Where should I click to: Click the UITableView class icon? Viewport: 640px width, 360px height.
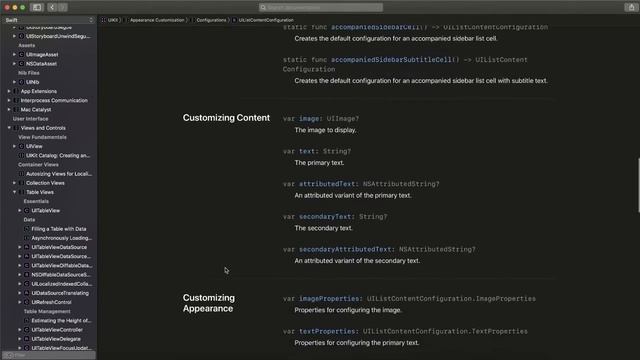(27, 210)
